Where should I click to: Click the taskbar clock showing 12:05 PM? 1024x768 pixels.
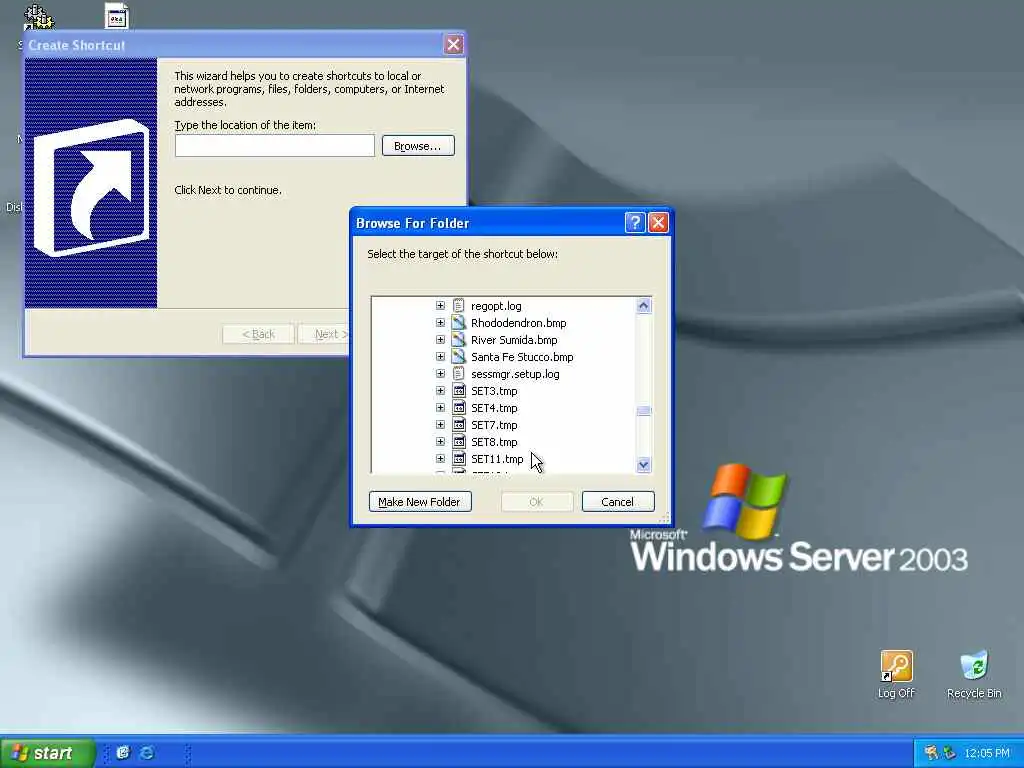pos(987,753)
